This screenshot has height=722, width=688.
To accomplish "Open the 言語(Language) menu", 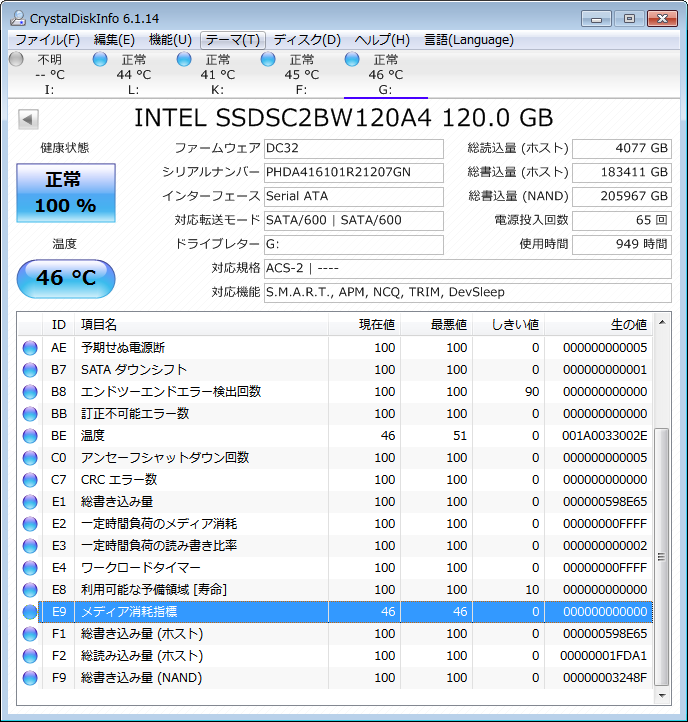I will (x=468, y=40).
